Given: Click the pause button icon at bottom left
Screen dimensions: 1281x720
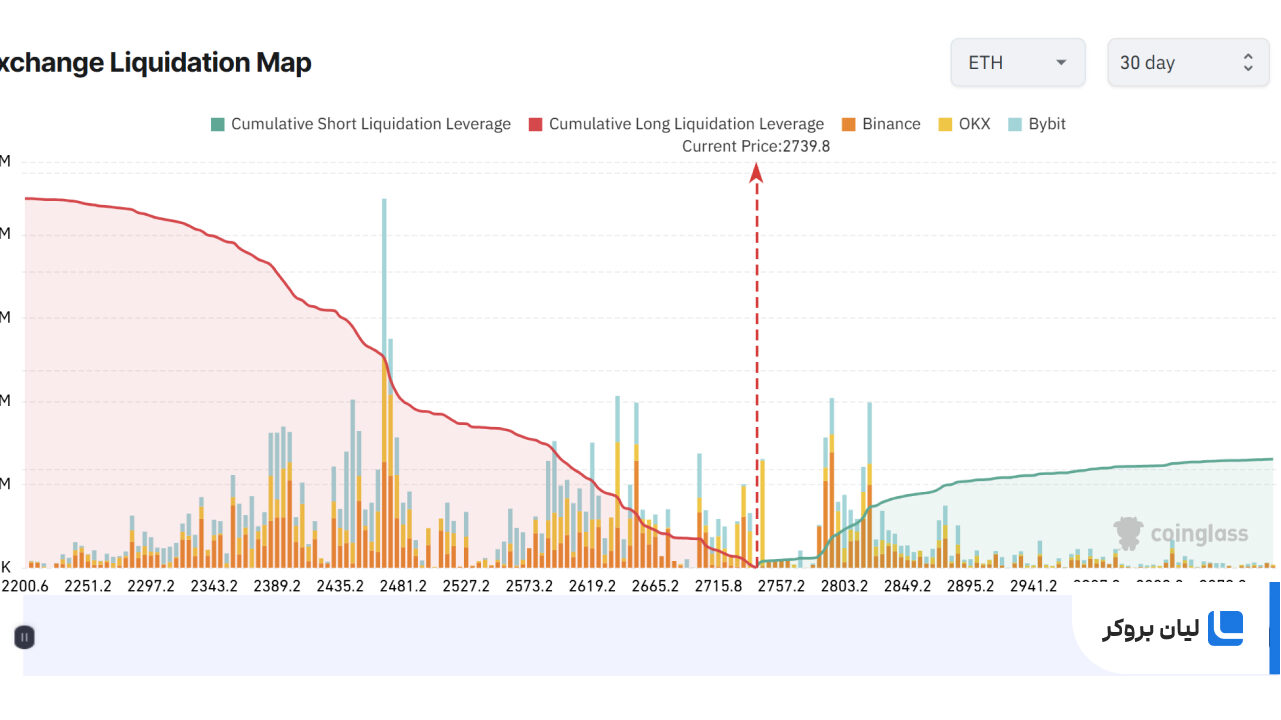Looking at the screenshot, I should click(25, 637).
